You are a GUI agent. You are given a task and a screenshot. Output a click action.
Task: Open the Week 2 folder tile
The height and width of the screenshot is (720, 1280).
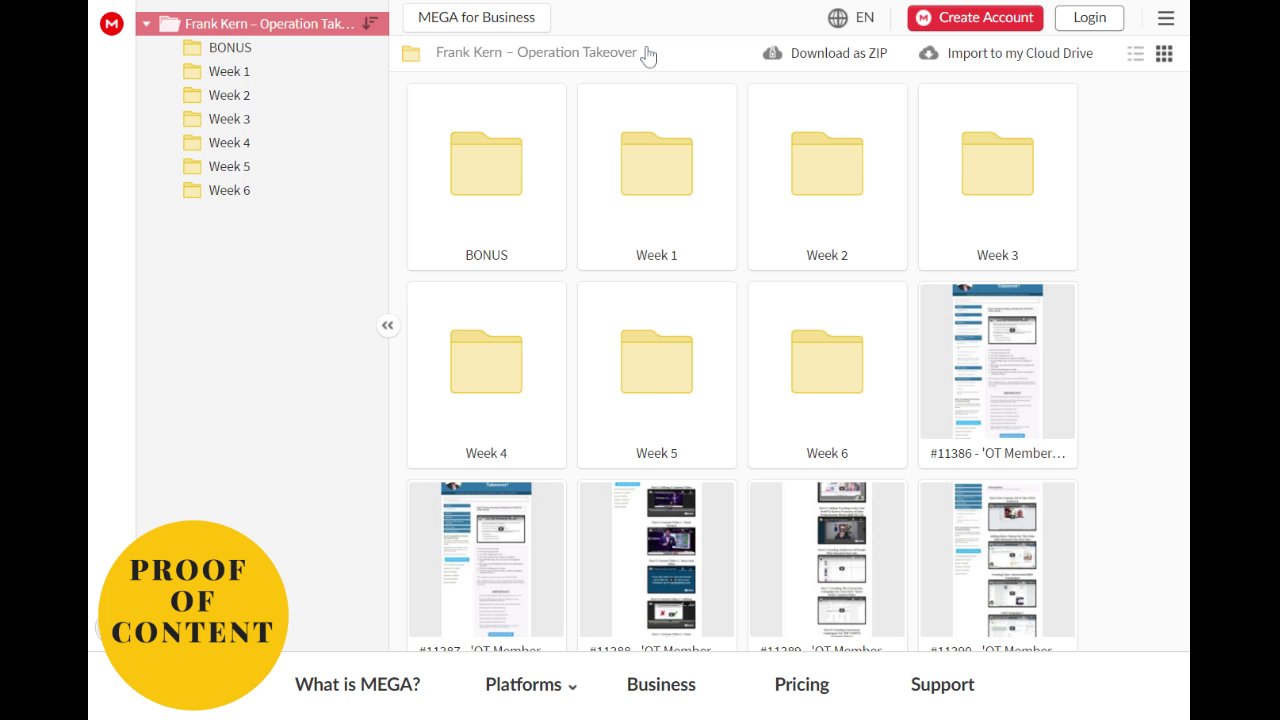[828, 177]
